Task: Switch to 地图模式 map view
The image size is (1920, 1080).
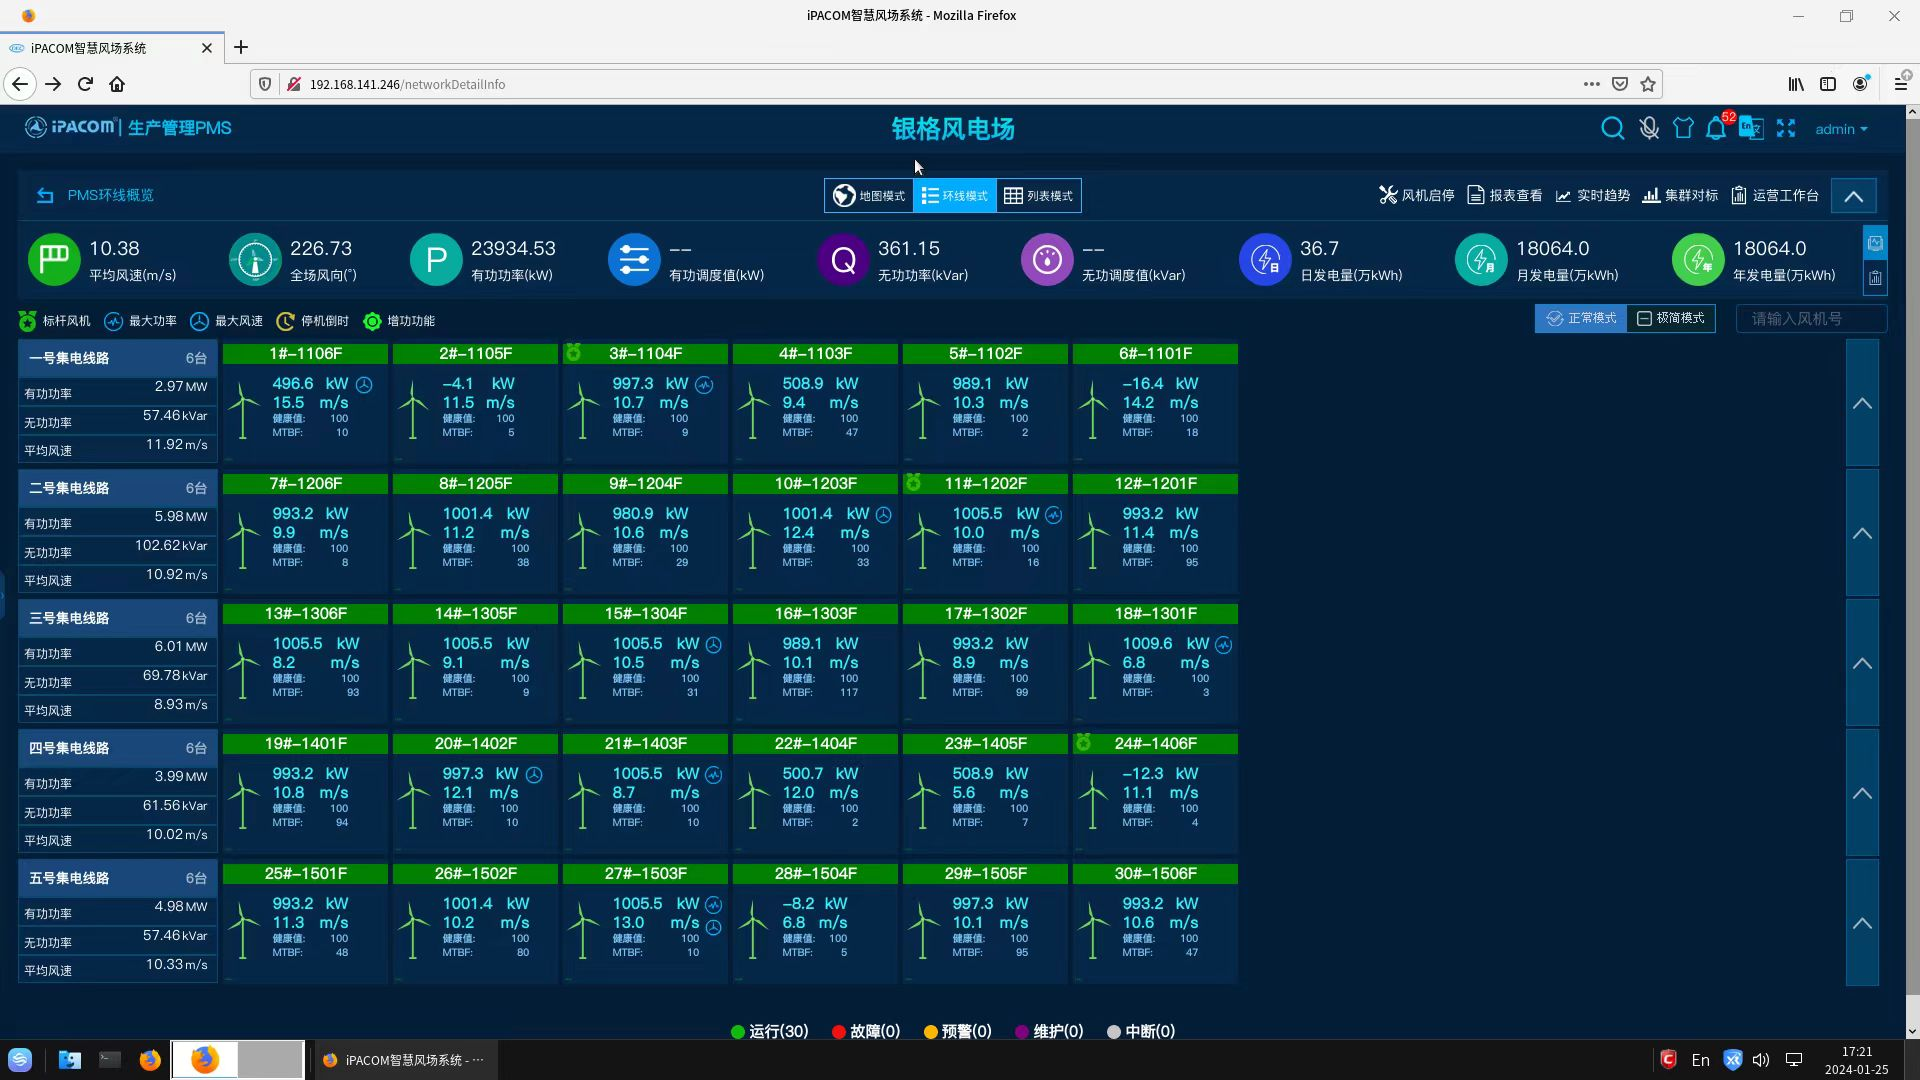Action: [869, 195]
